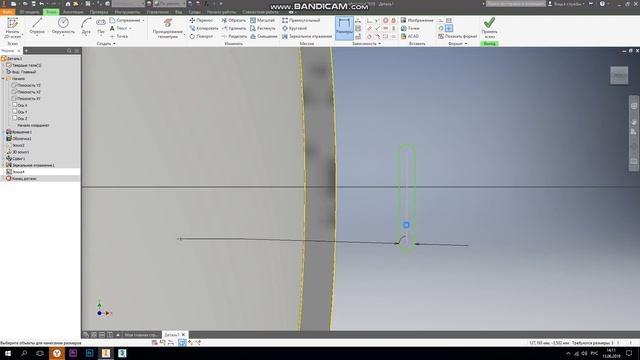Close the Деталь1 document tab
The width and height of the screenshot is (640, 360).
pos(183,335)
